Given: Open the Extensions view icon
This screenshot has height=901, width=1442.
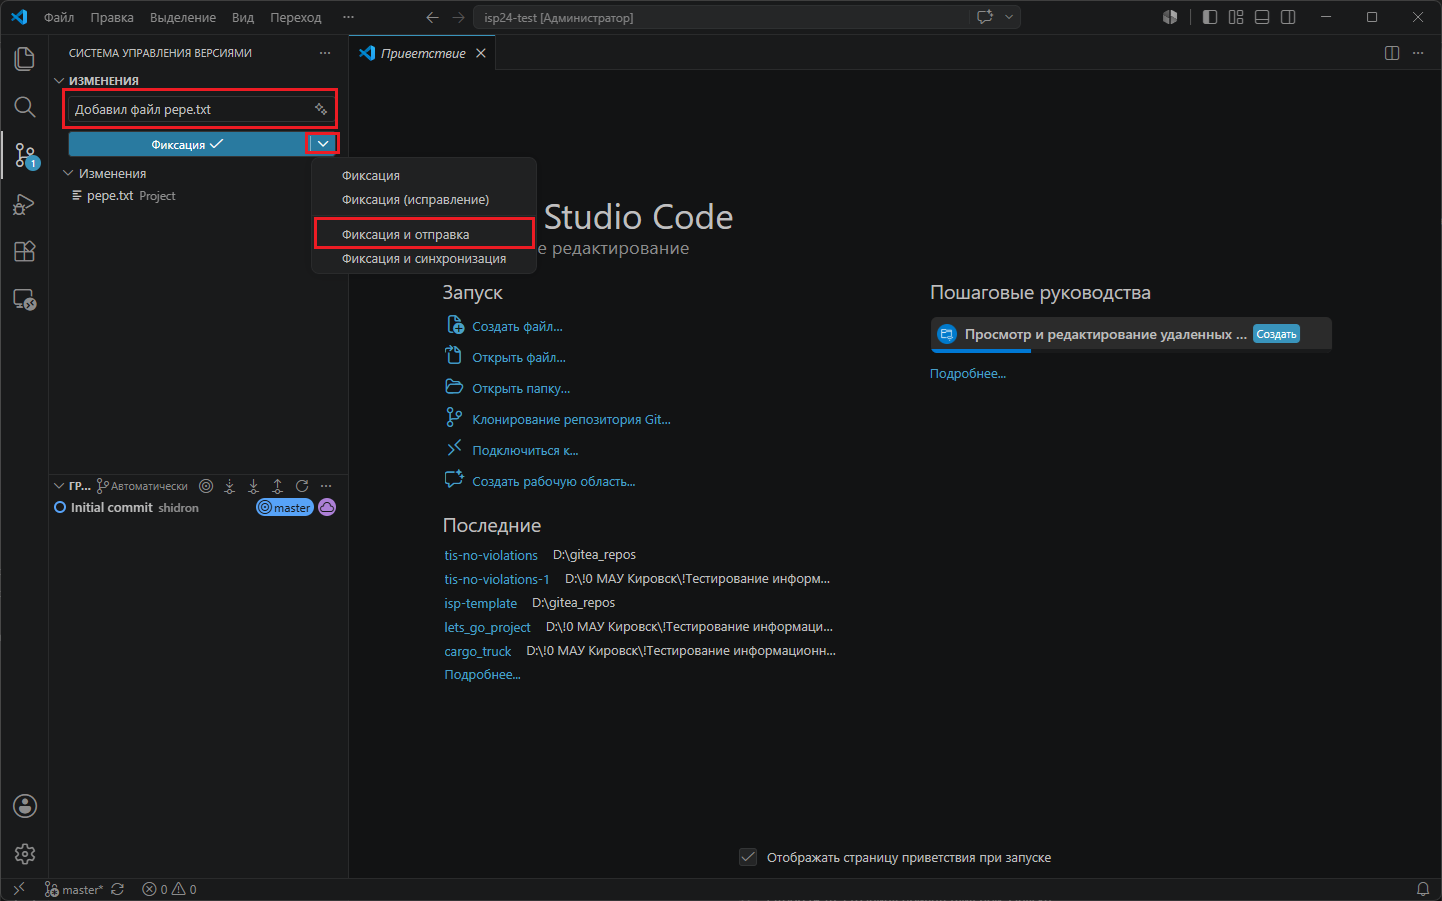Looking at the screenshot, I should [x=24, y=251].
